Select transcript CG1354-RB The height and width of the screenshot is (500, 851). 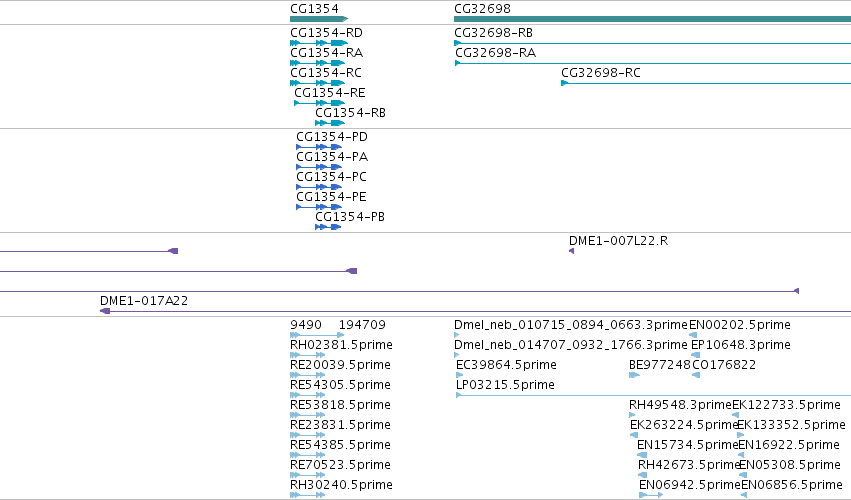click(351, 113)
